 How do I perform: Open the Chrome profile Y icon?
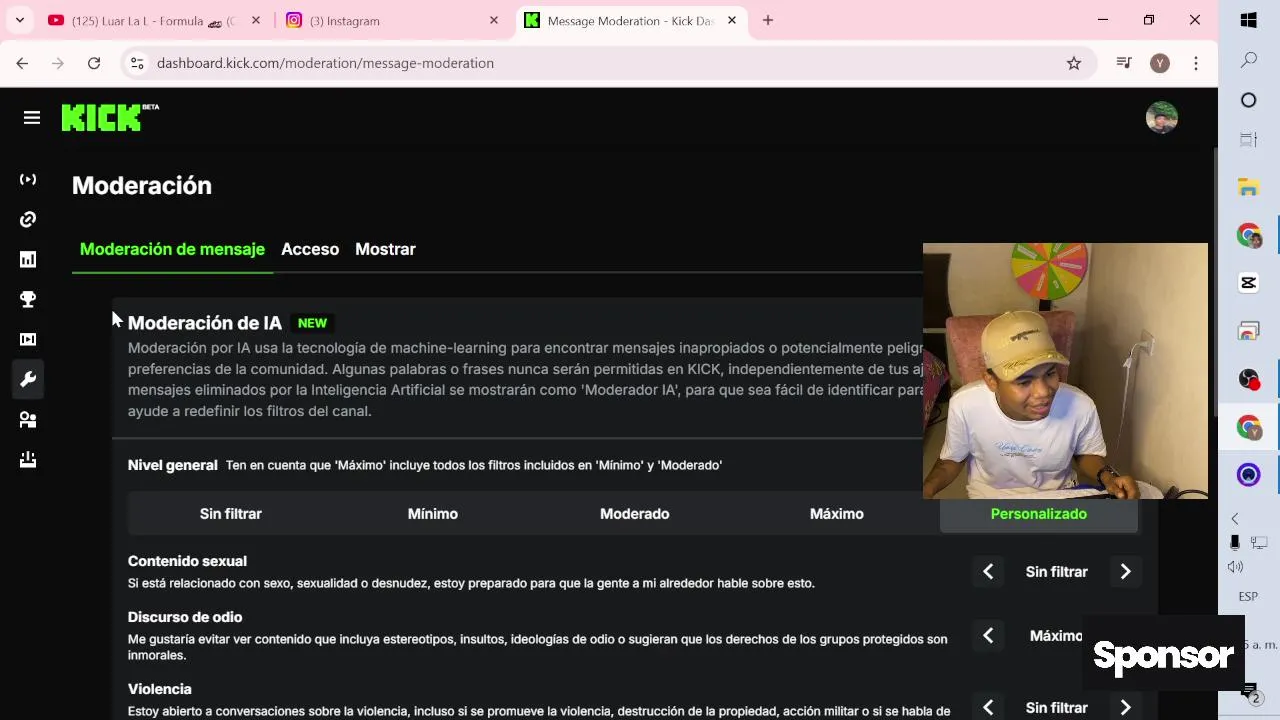click(x=1160, y=63)
